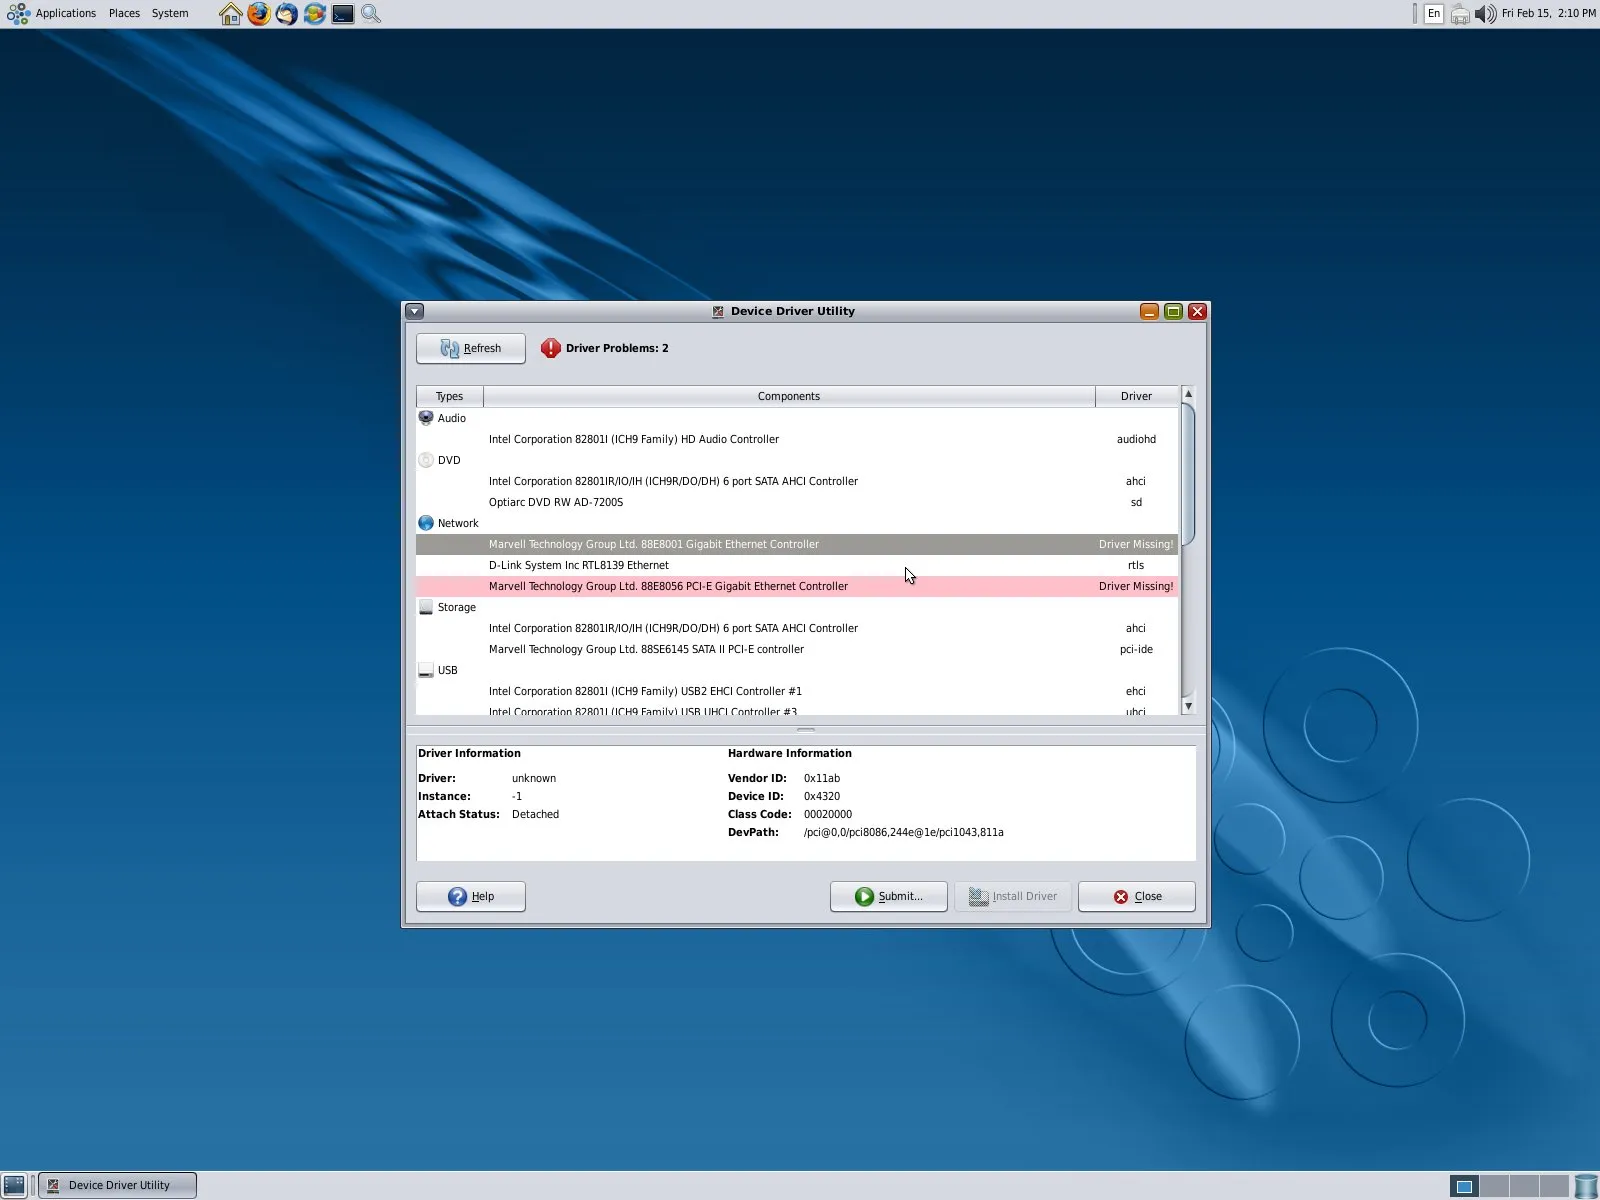
Task: Click the Storage drive category icon
Action: (x=426, y=607)
